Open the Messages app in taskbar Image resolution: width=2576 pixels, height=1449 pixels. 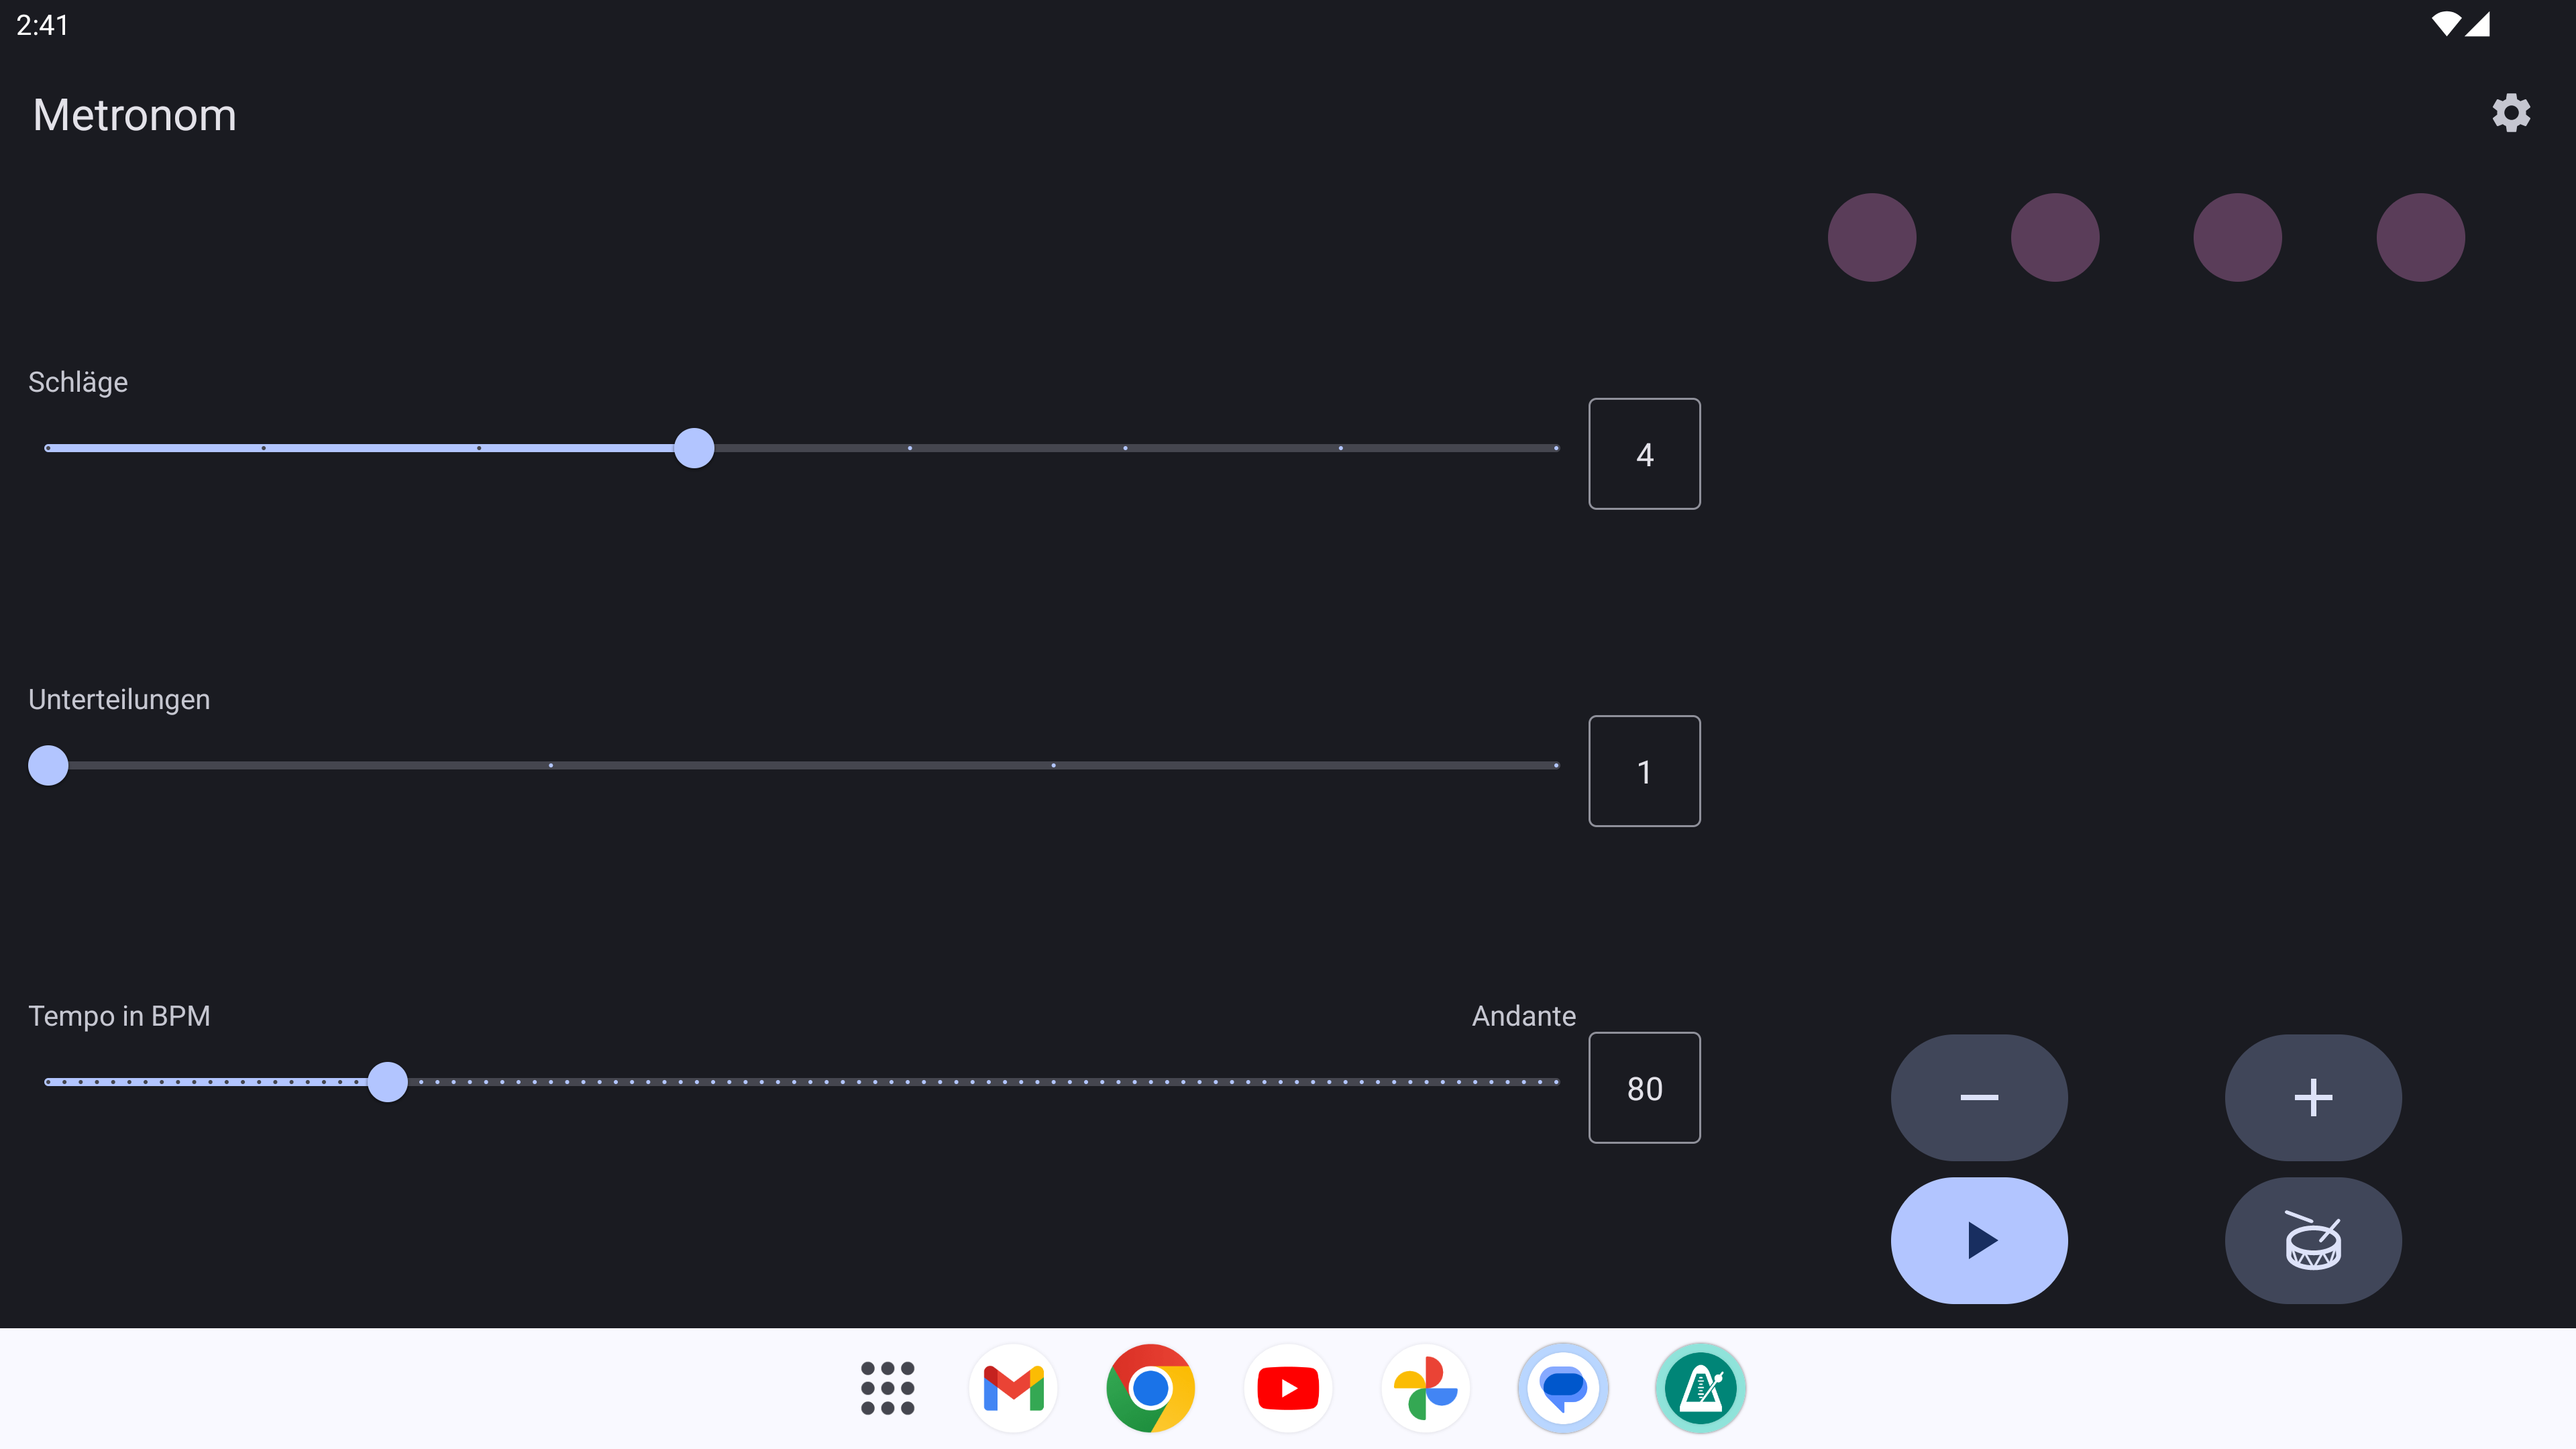click(1562, 1388)
